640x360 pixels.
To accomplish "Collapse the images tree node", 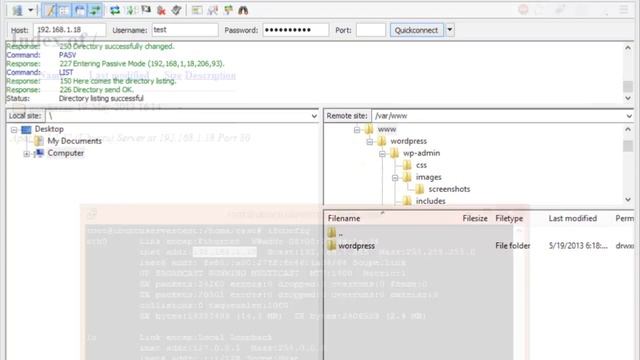I will 395,178.
